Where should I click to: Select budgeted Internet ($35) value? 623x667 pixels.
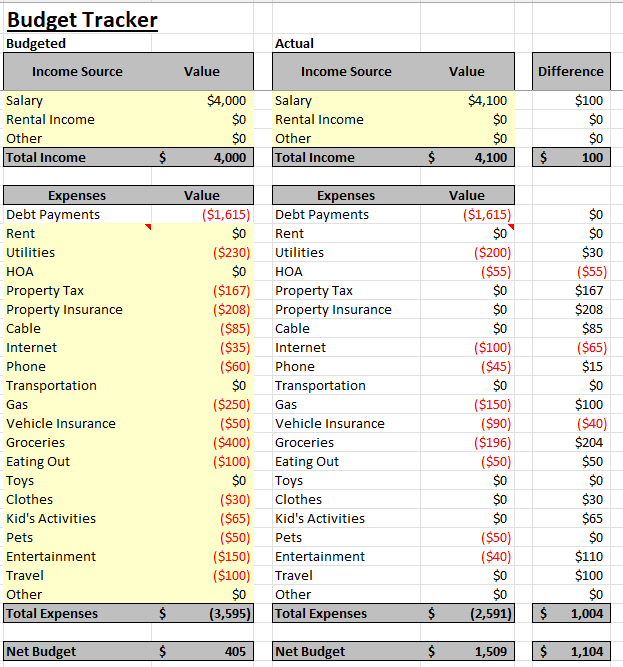click(x=235, y=348)
